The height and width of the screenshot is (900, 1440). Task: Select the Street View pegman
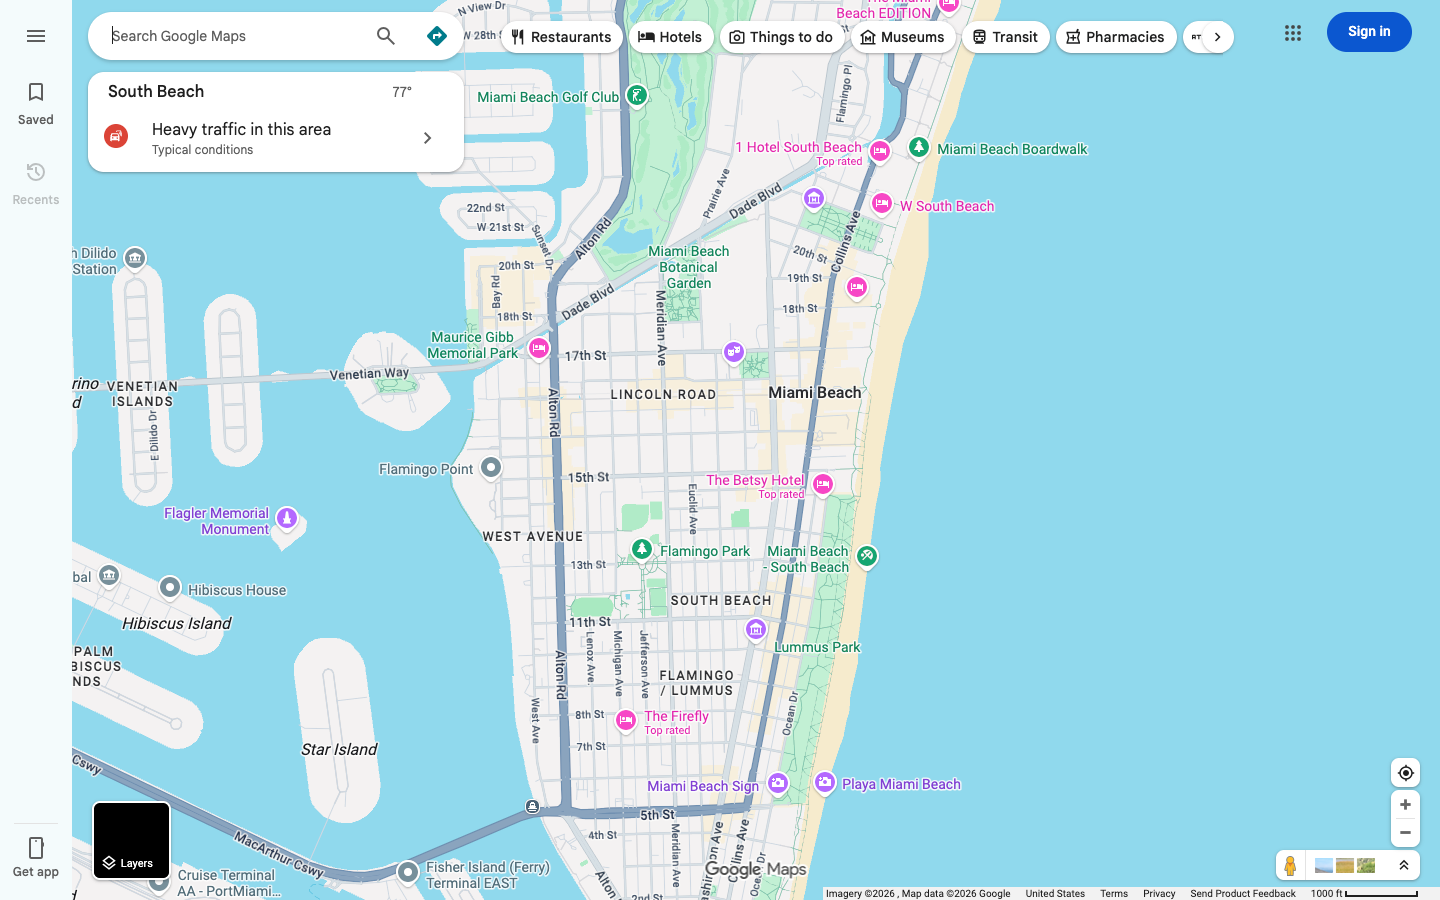[x=1291, y=865]
